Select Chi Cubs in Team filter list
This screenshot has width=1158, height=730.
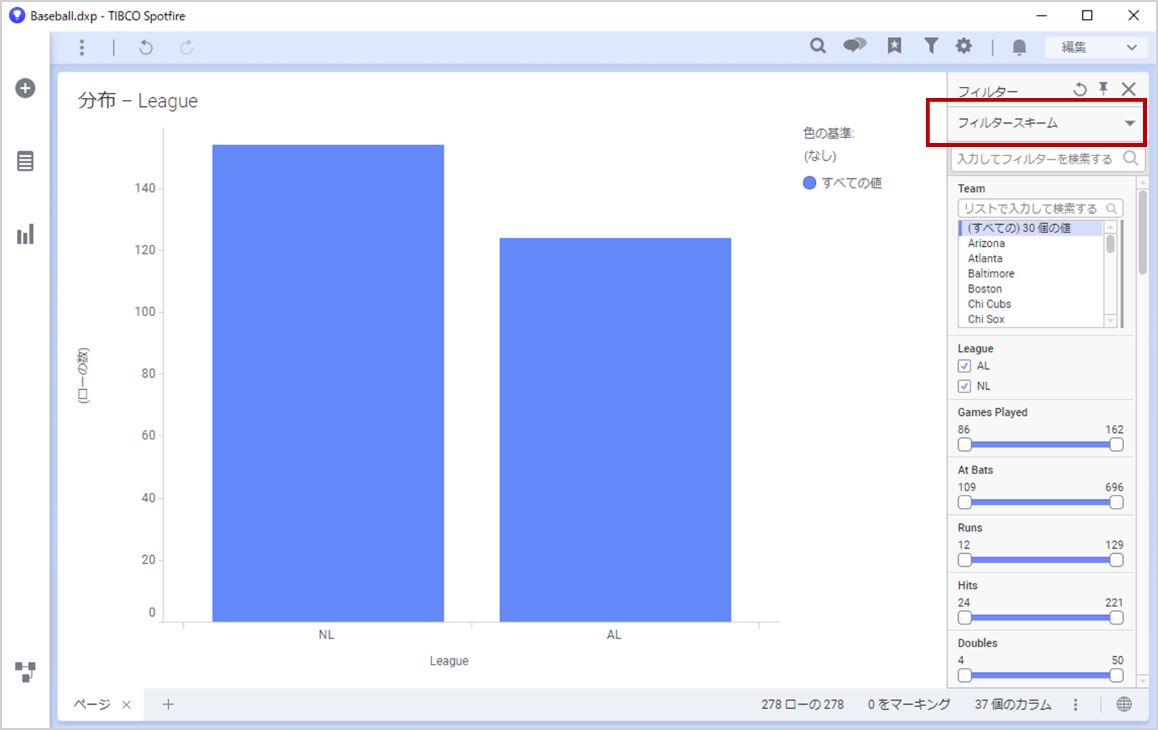point(990,304)
